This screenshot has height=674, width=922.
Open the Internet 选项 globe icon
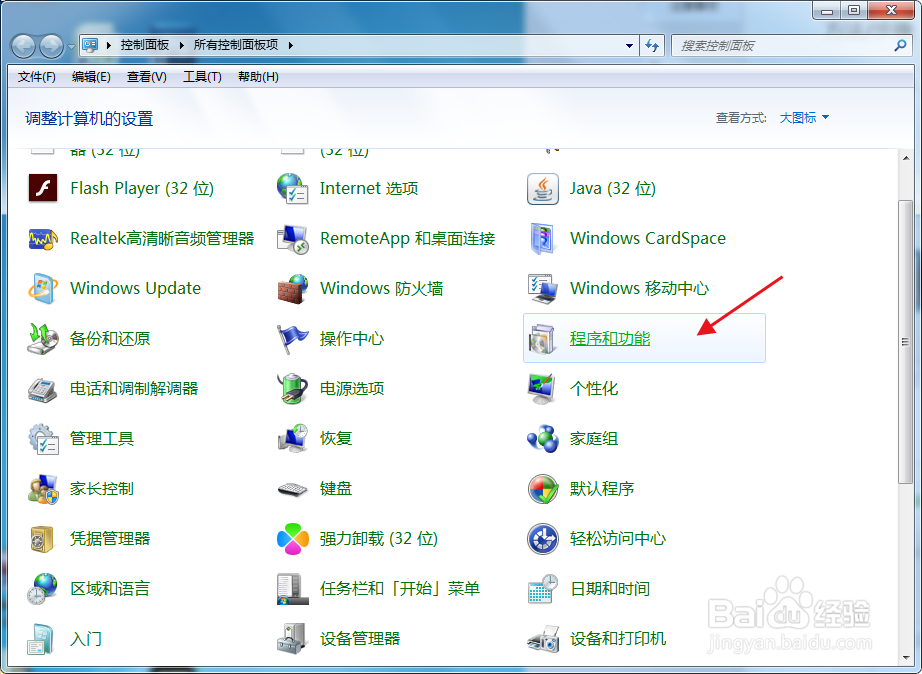292,188
